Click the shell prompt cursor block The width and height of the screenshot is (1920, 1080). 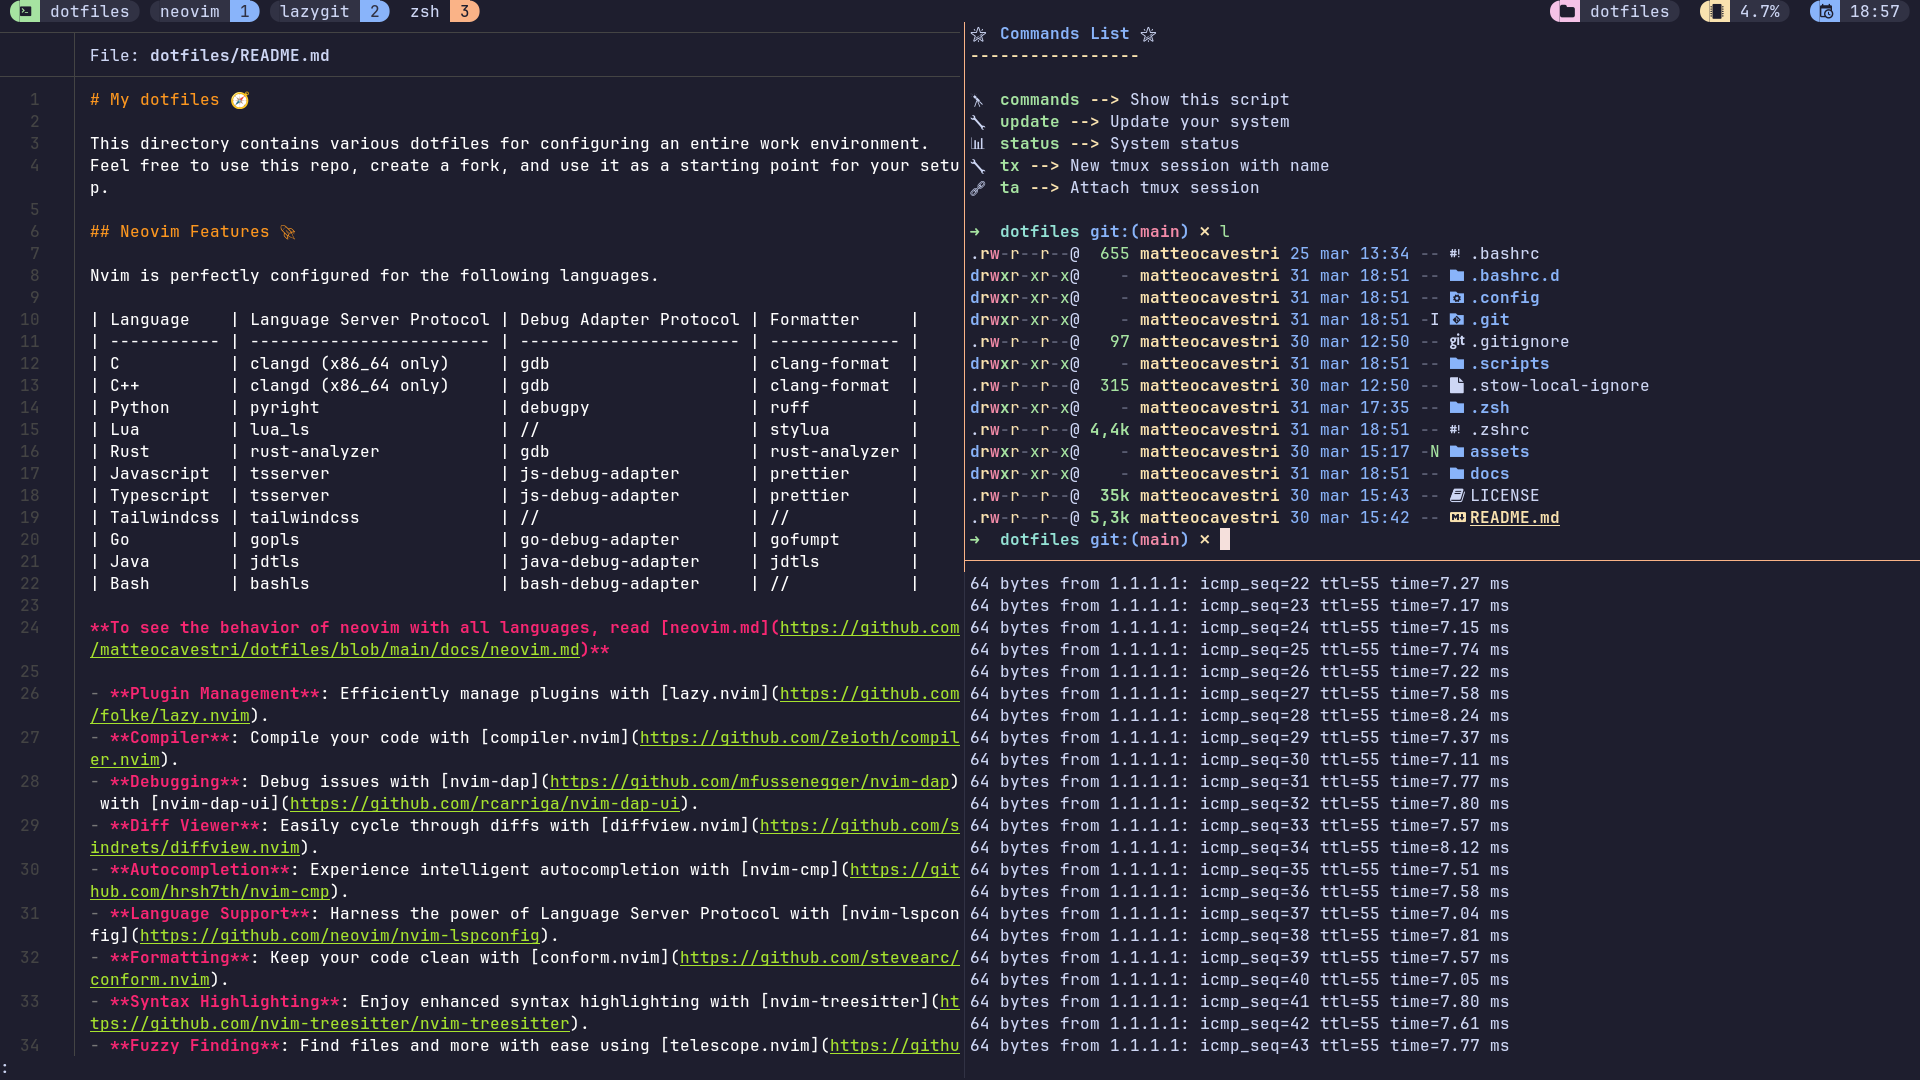click(1225, 540)
